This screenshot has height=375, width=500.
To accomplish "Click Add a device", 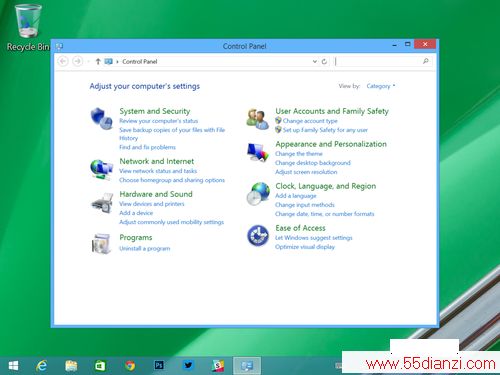I will coord(136,213).
